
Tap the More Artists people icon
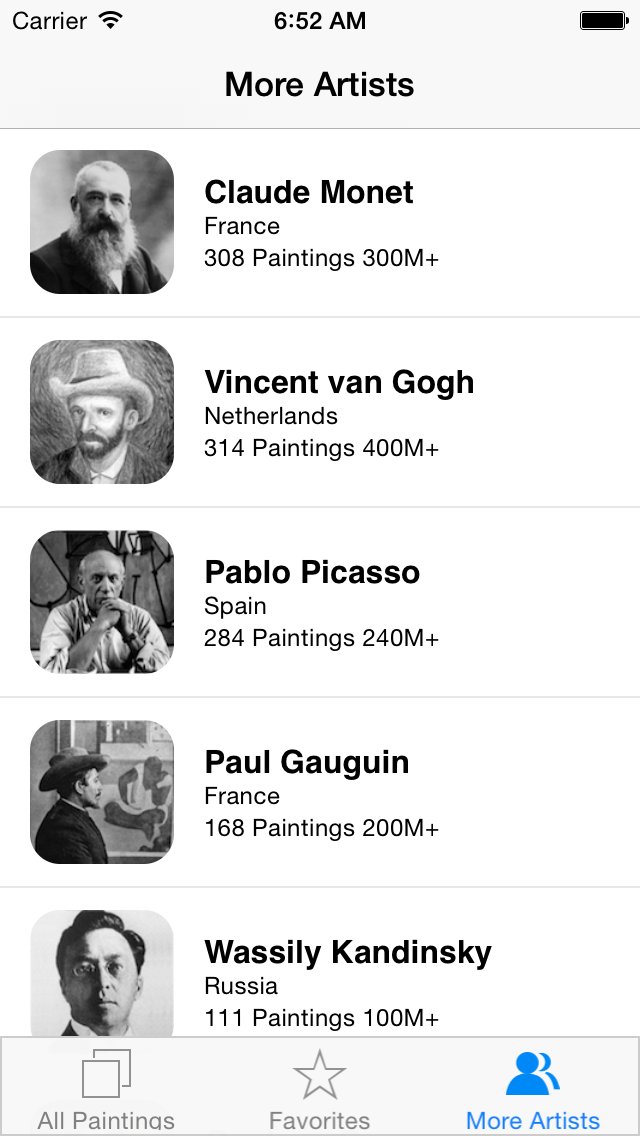[533, 1074]
